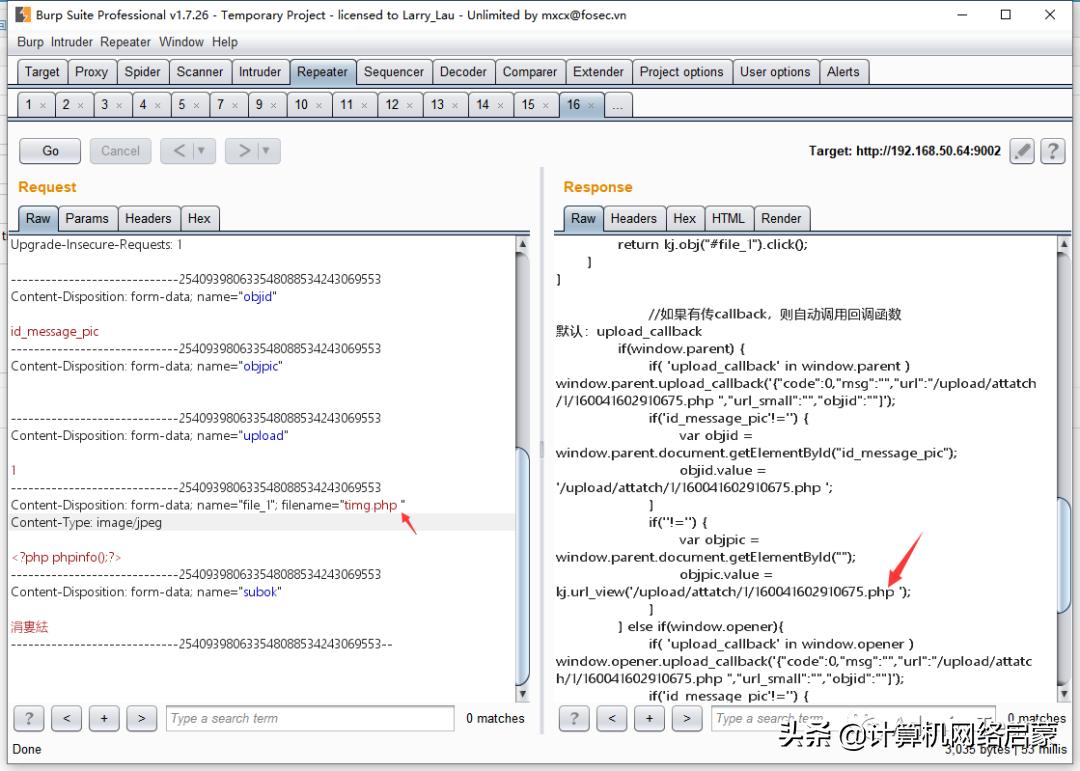Image resolution: width=1080 pixels, height=771 pixels.
Task: Click the id_message_pic value line
Action: [x=54, y=331]
